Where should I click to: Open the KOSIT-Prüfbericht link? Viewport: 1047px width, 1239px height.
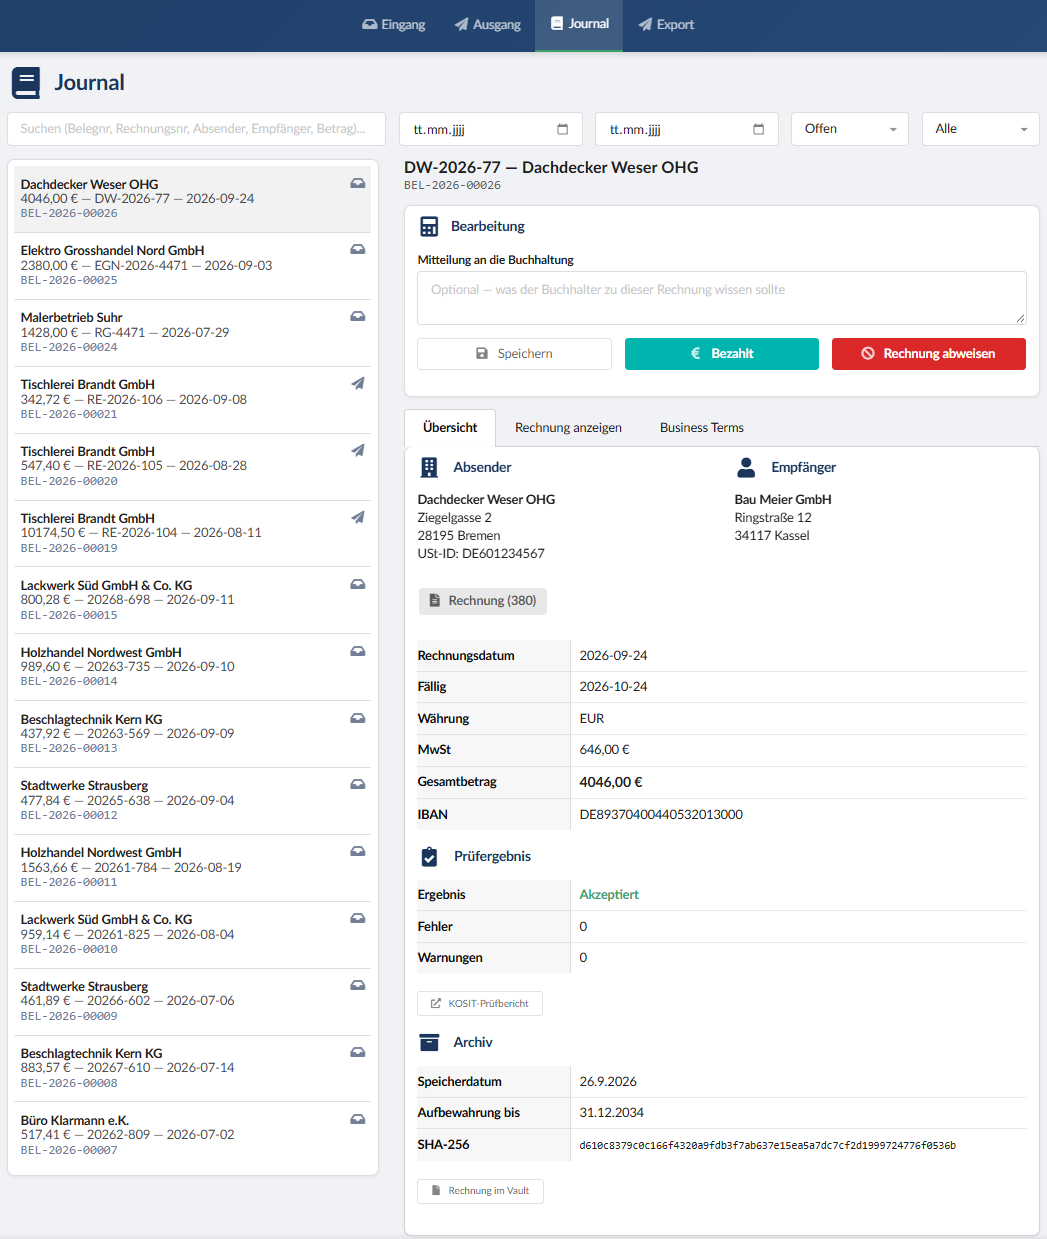pyautogui.click(x=480, y=1004)
